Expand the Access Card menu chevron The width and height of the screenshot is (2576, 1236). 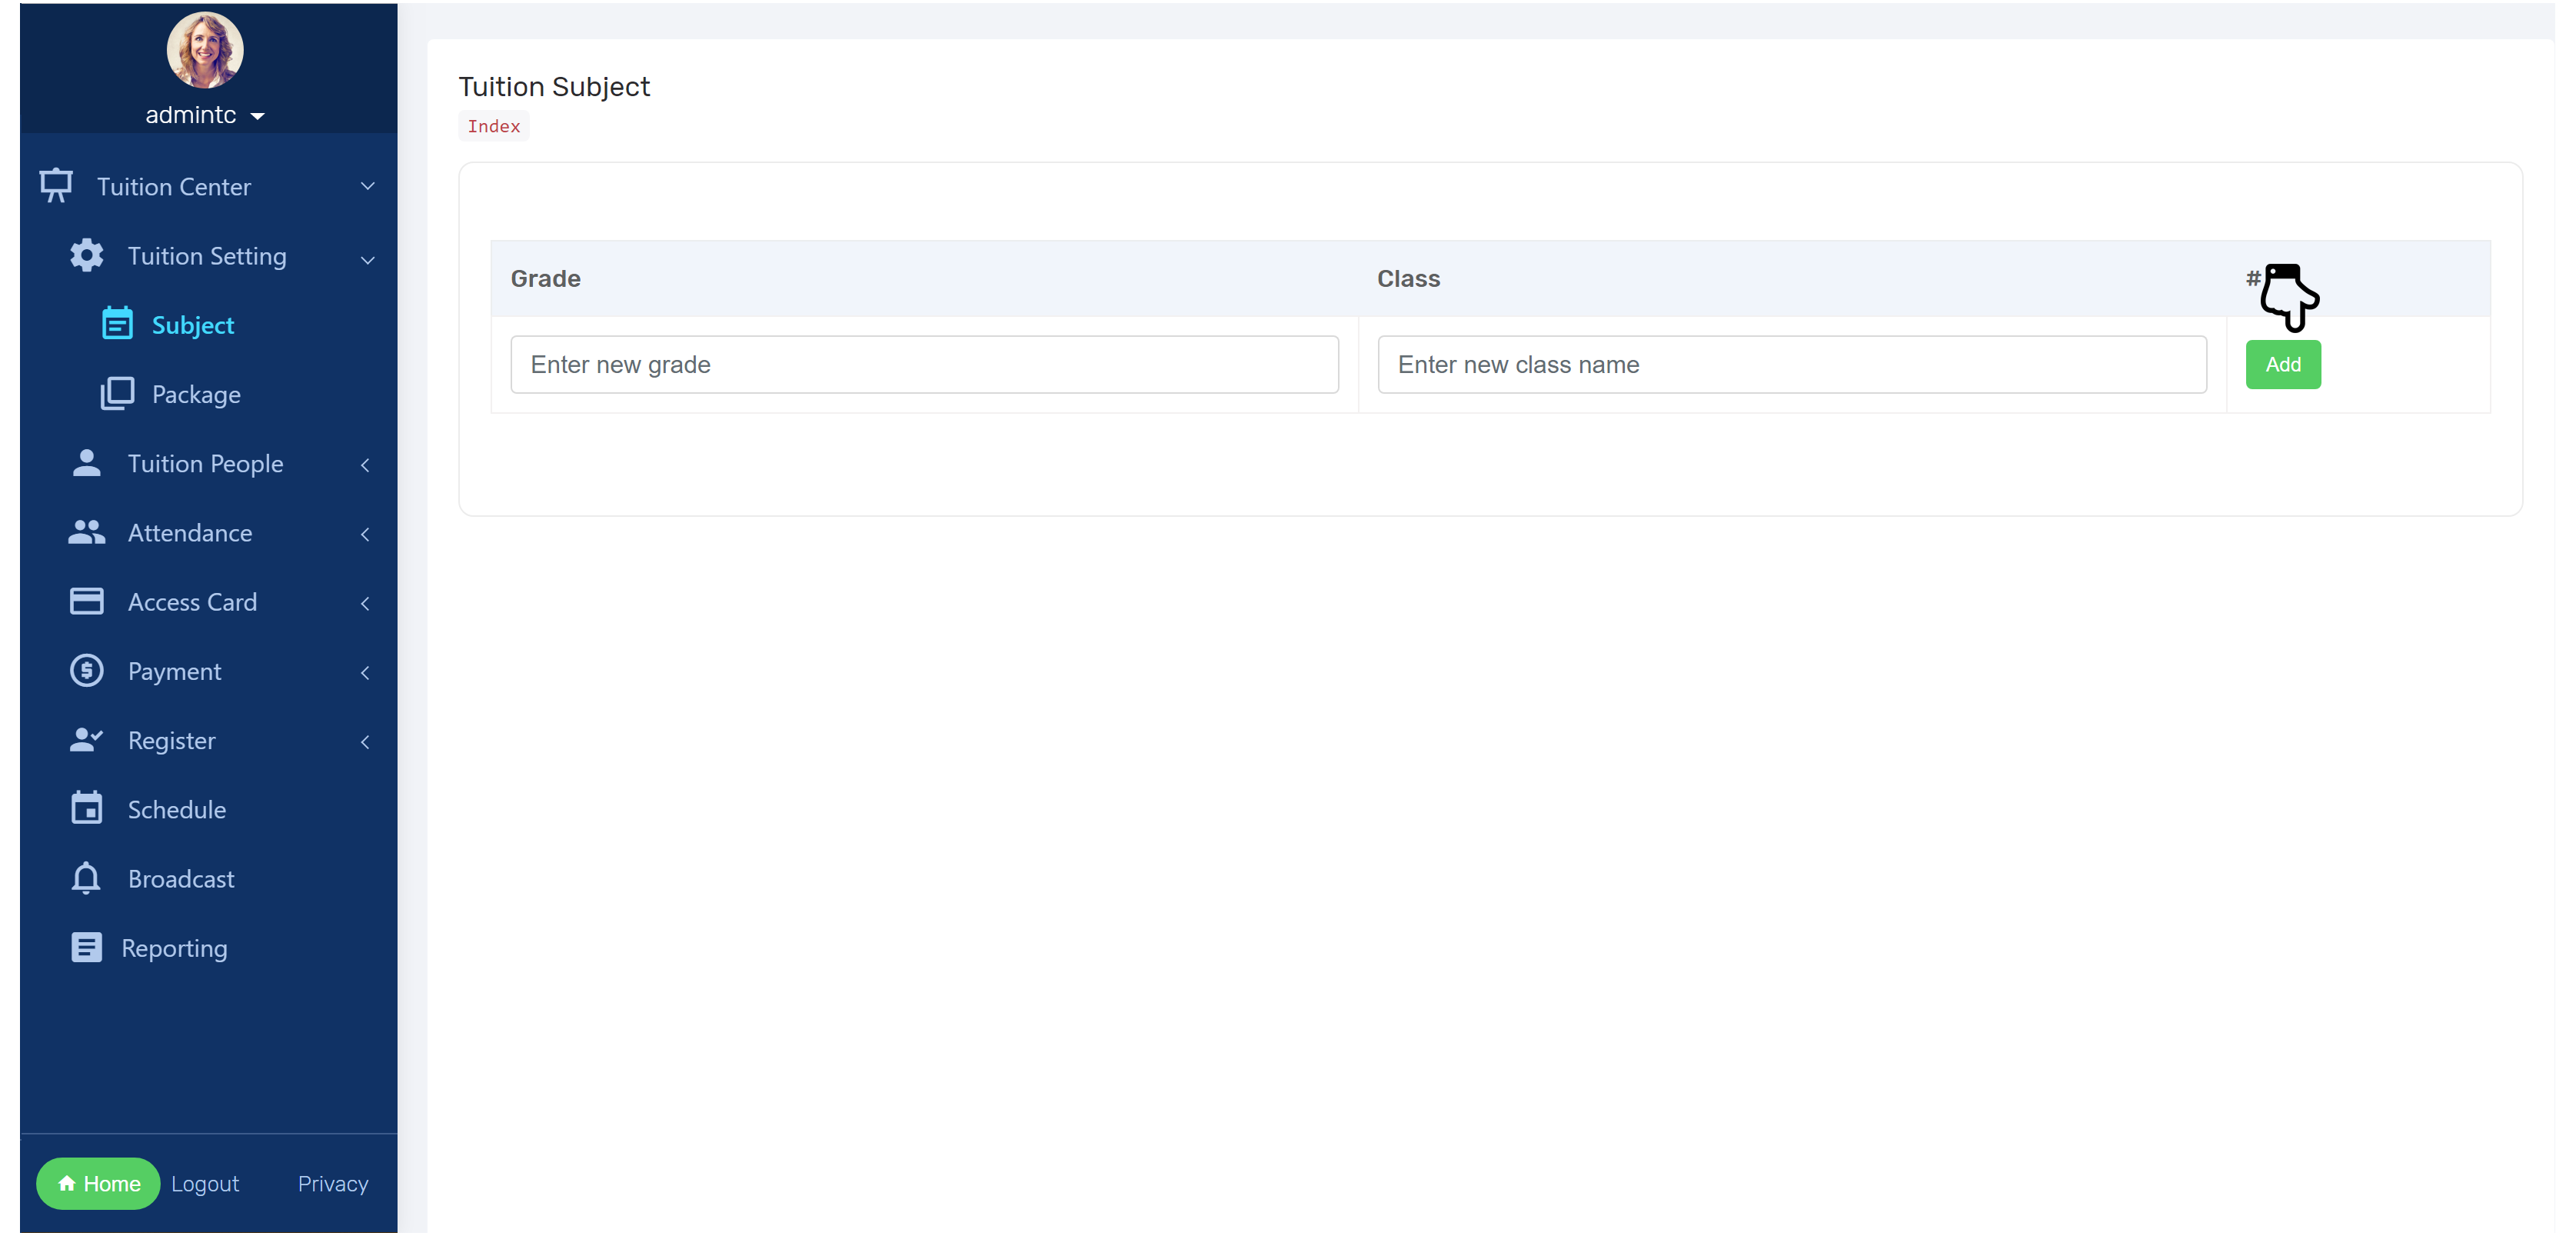365,603
